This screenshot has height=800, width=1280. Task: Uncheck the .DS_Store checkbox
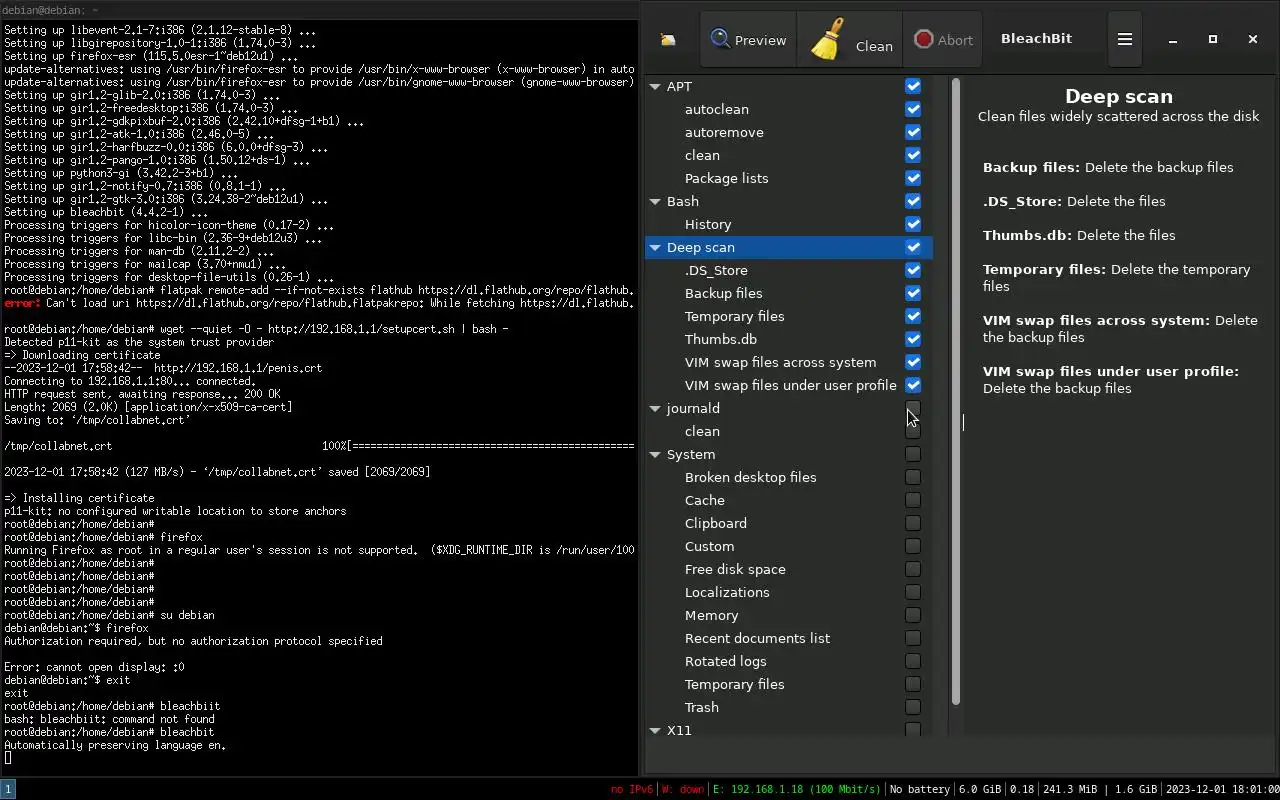pos(913,270)
